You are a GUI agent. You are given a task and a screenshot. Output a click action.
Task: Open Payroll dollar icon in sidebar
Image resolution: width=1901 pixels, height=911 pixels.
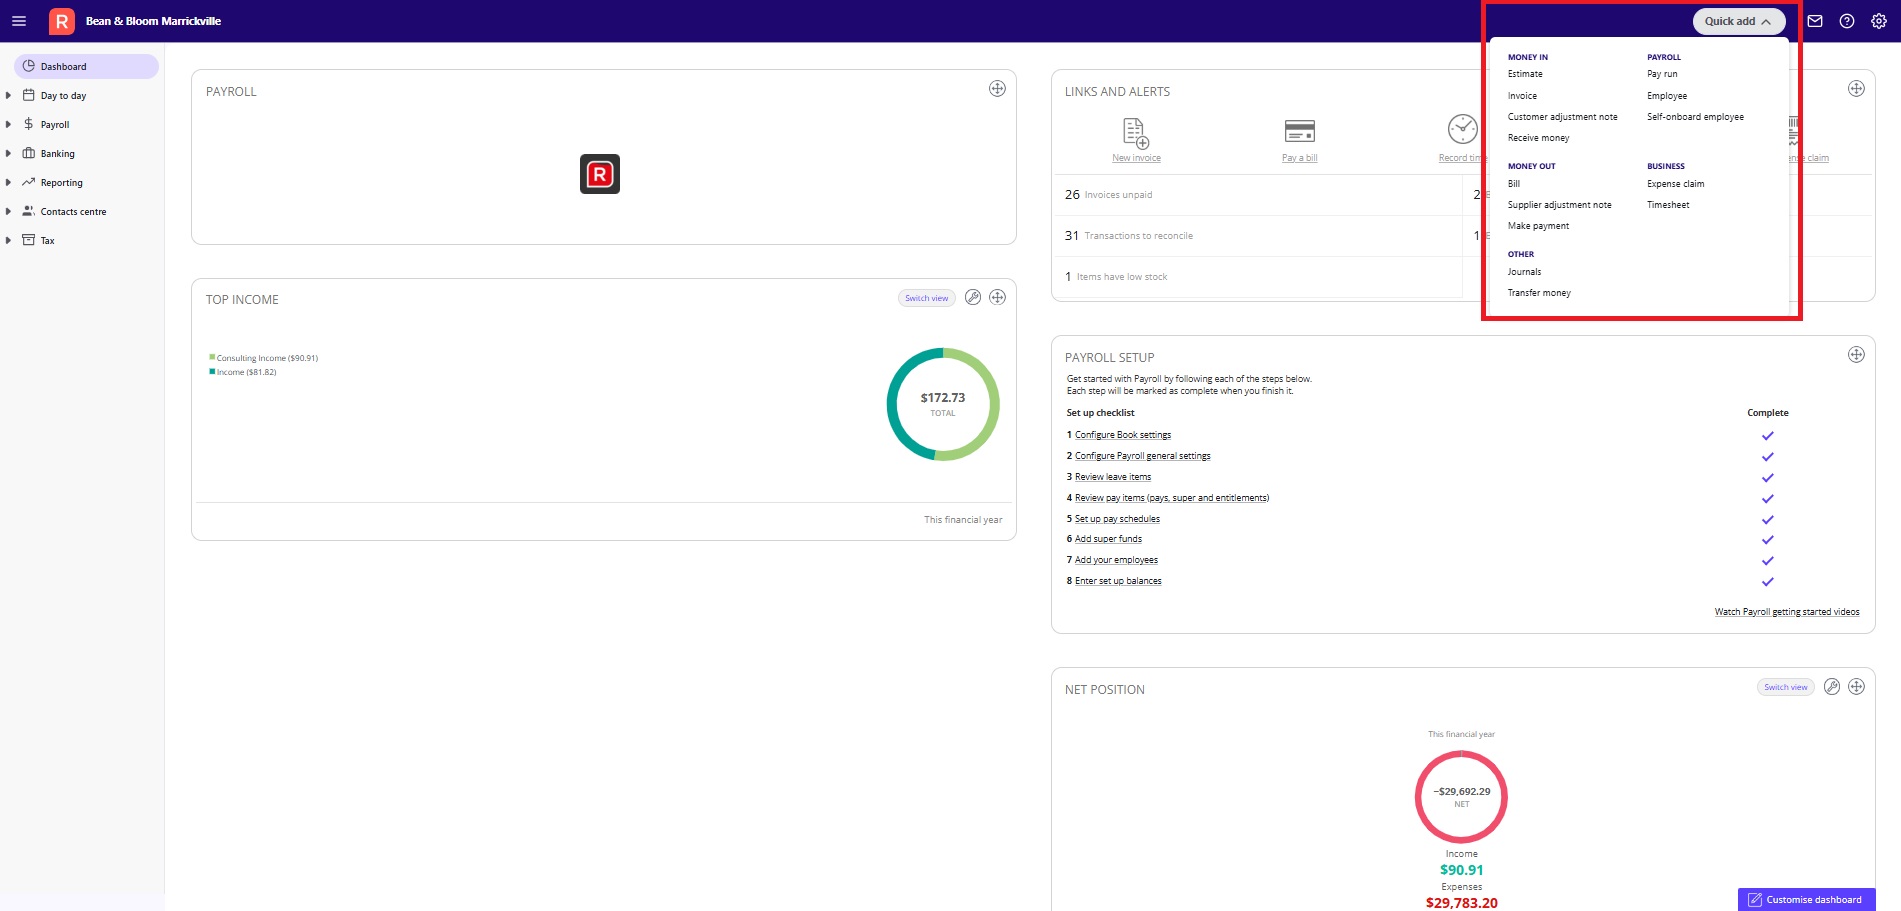tap(29, 125)
